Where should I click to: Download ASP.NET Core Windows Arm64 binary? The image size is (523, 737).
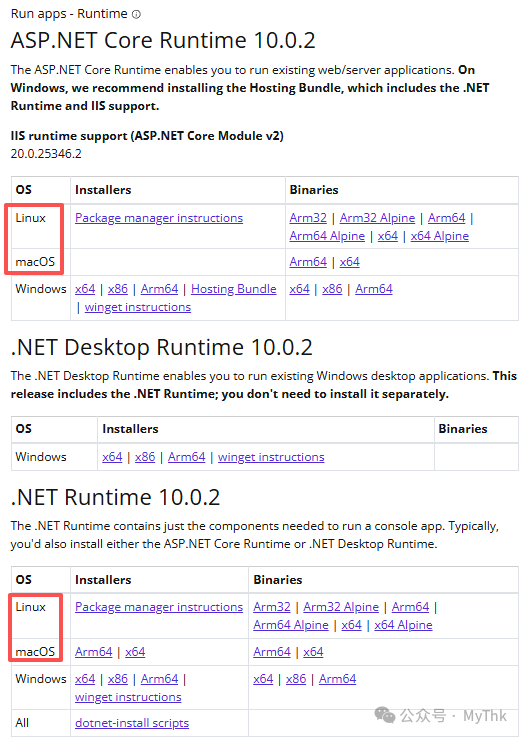(x=374, y=289)
